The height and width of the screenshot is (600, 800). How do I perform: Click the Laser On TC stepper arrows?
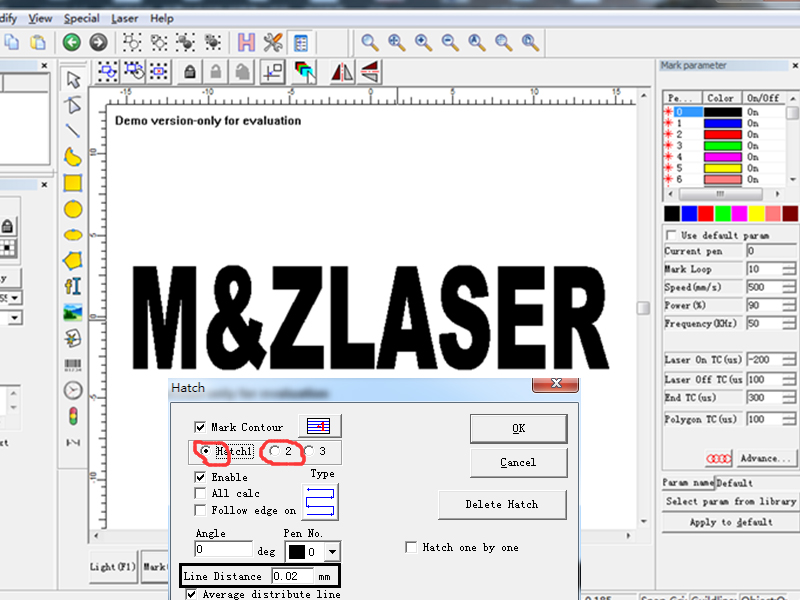click(x=789, y=360)
